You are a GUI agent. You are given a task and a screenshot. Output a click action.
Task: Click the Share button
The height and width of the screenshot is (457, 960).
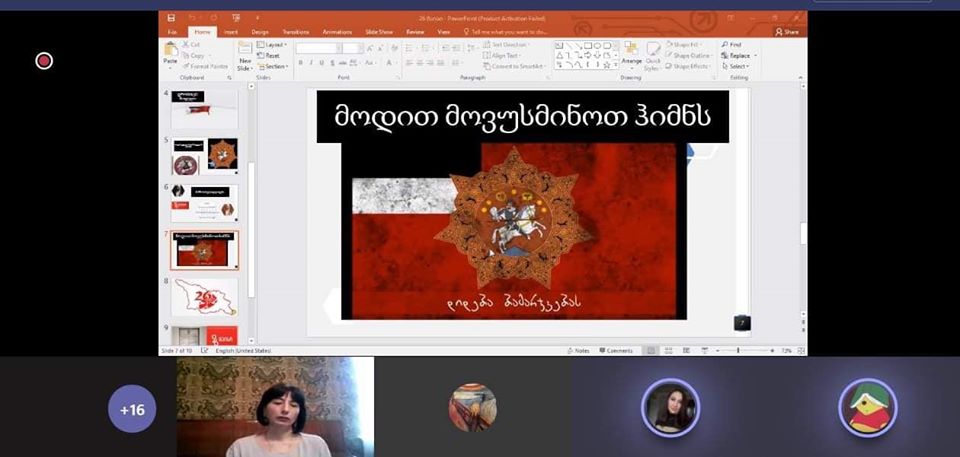click(787, 32)
